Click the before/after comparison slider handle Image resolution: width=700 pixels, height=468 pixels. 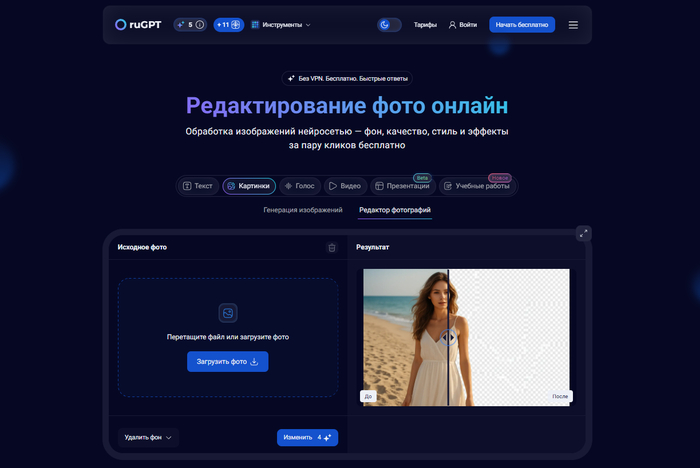pos(449,337)
